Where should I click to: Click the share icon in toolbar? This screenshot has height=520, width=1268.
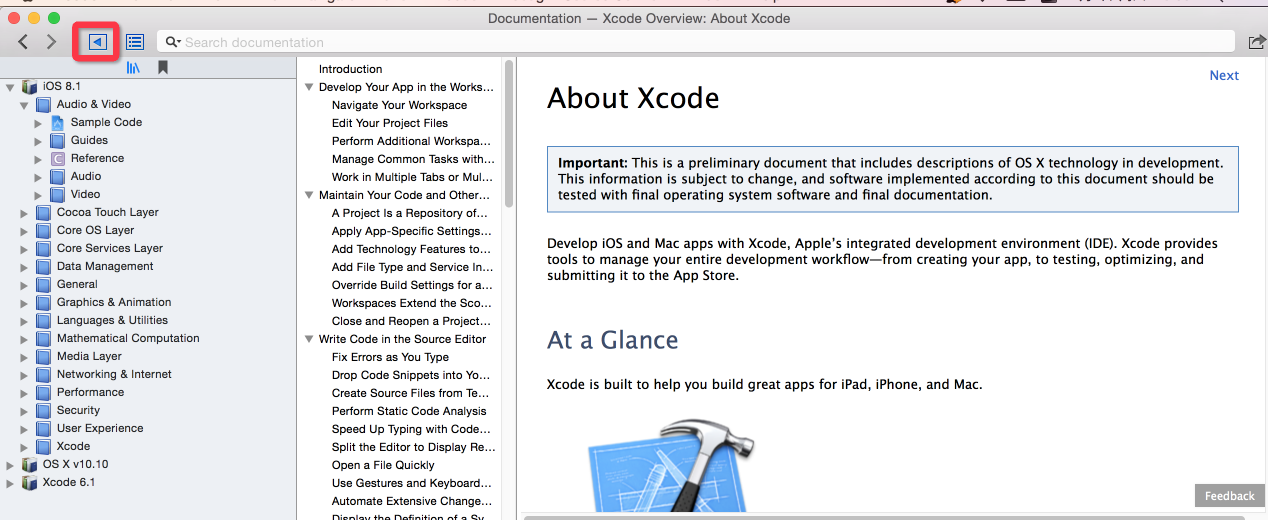1256,42
